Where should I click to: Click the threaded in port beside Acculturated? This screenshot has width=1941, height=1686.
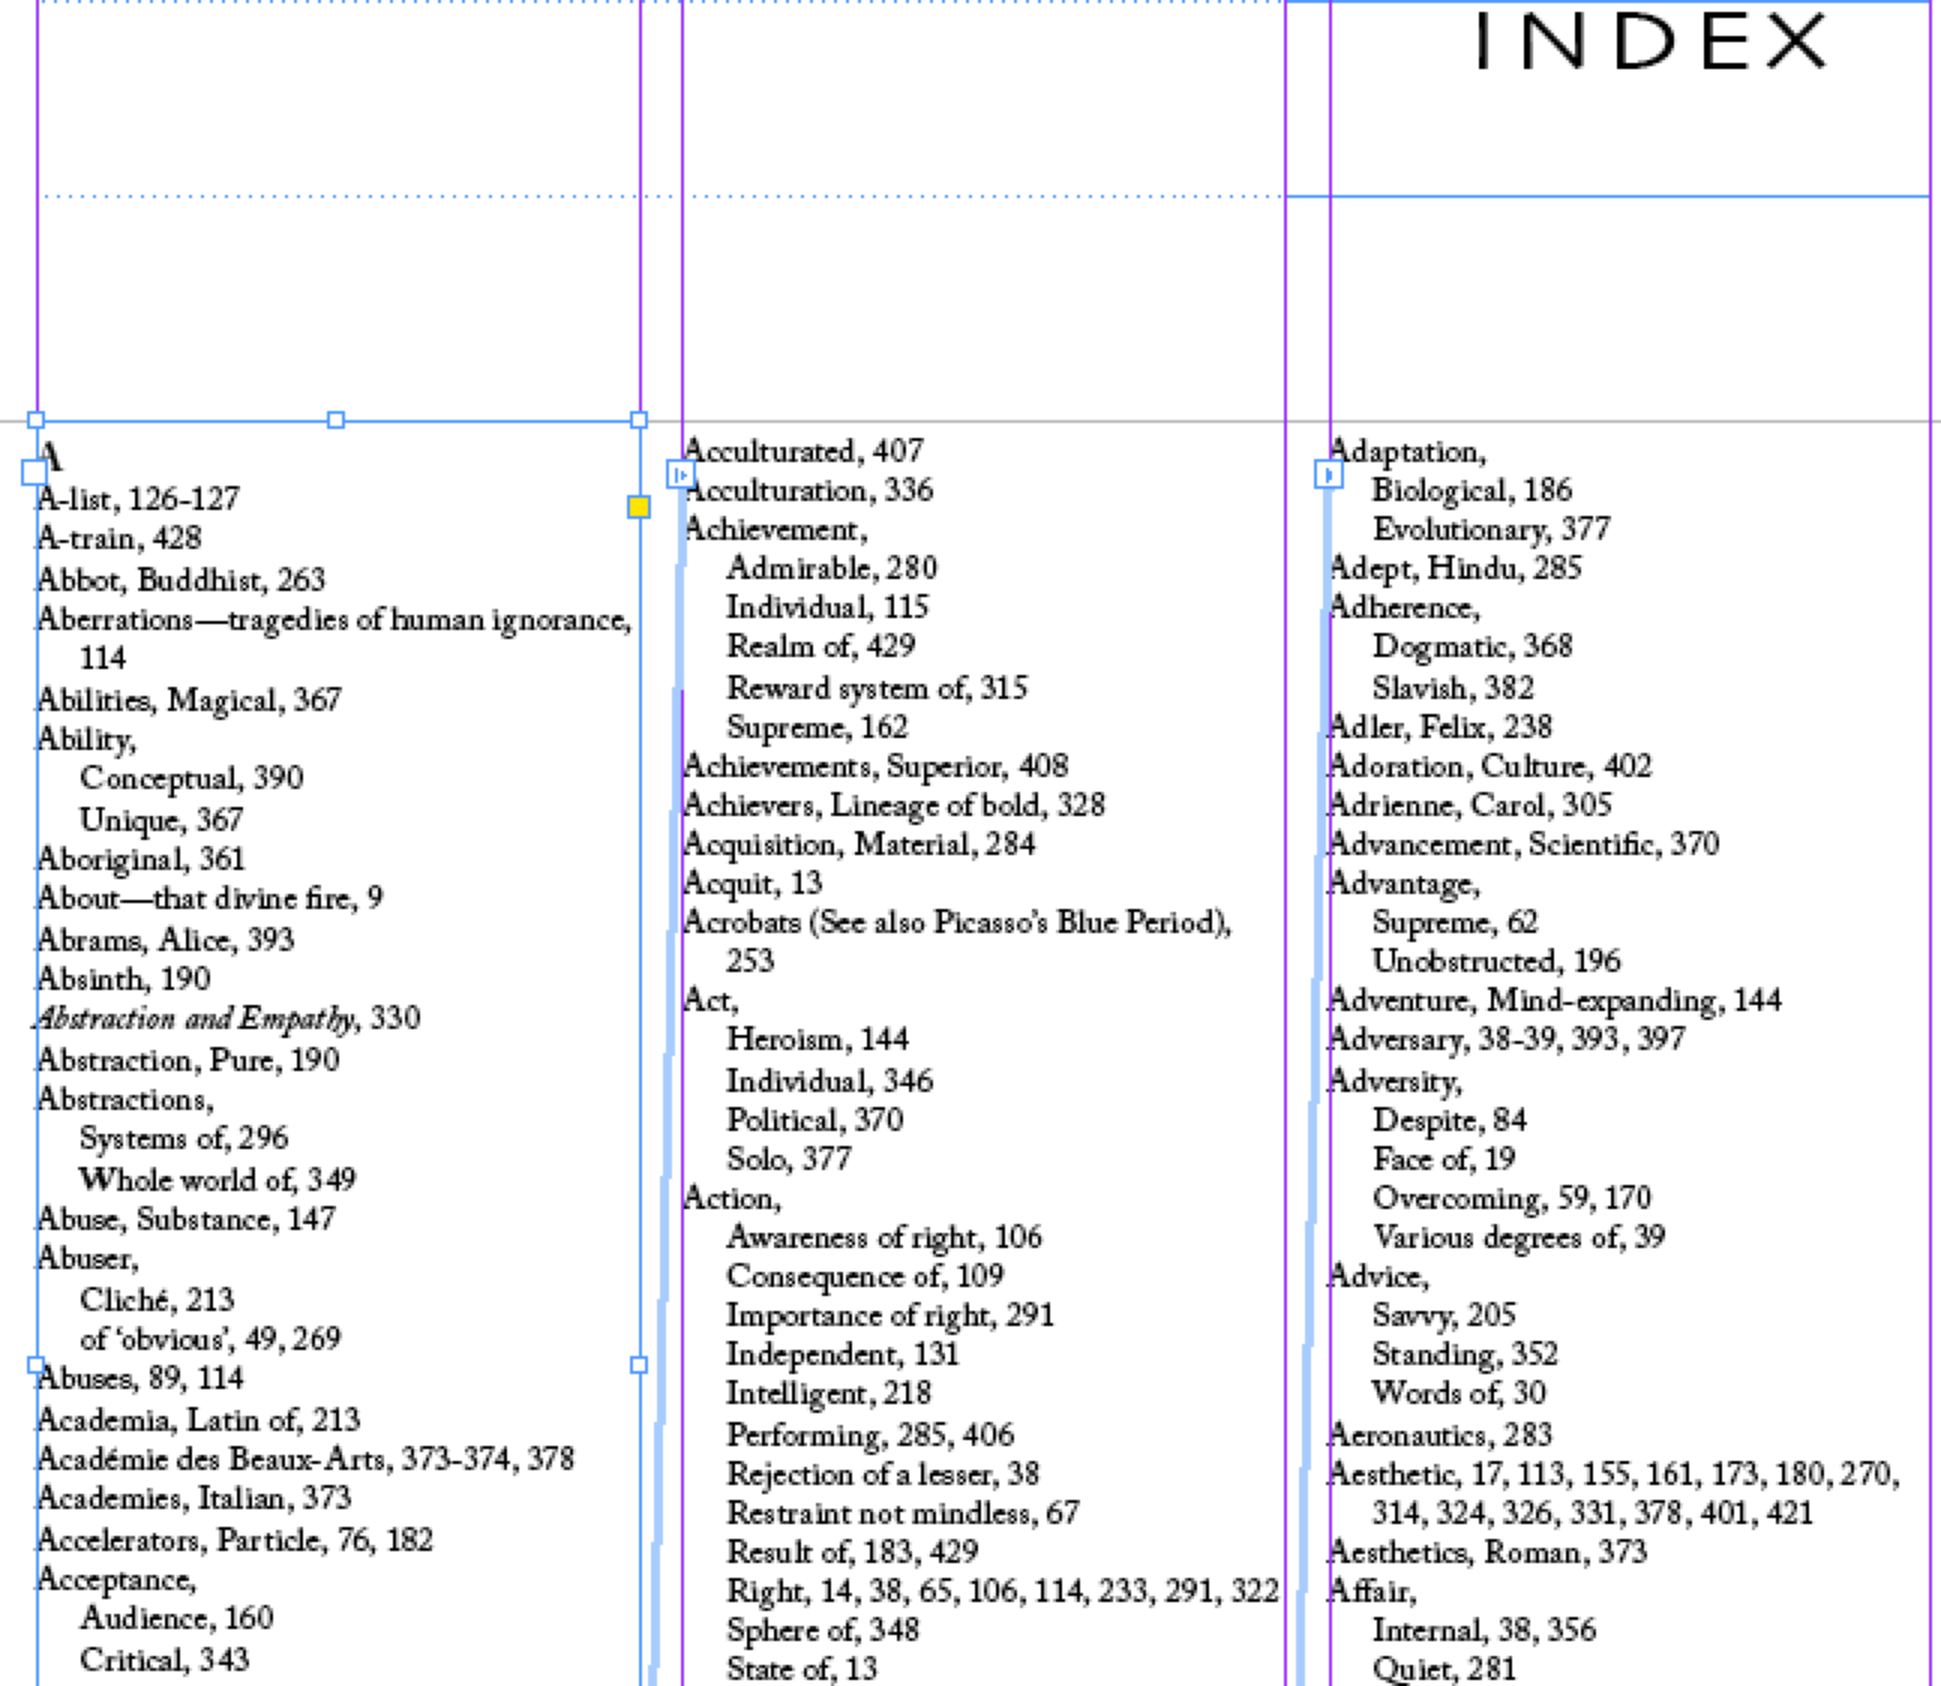[x=680, y=474]
